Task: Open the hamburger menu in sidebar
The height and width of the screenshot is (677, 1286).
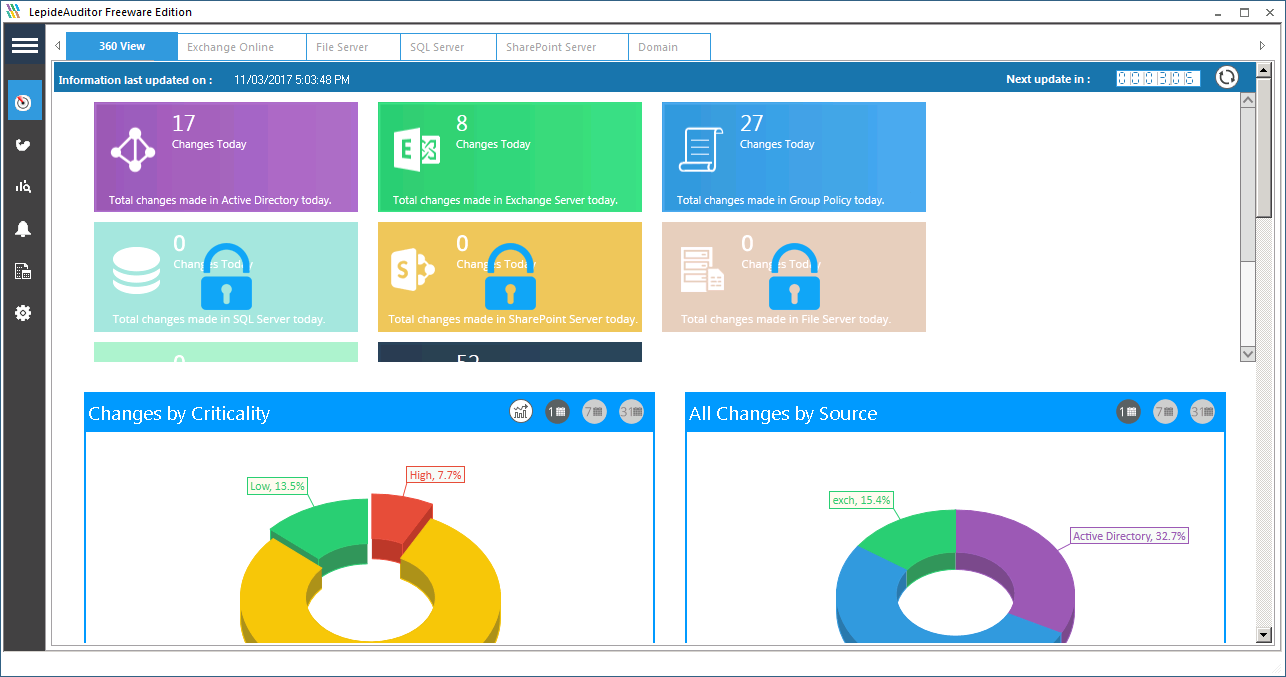Action: (x=25, y=45)
